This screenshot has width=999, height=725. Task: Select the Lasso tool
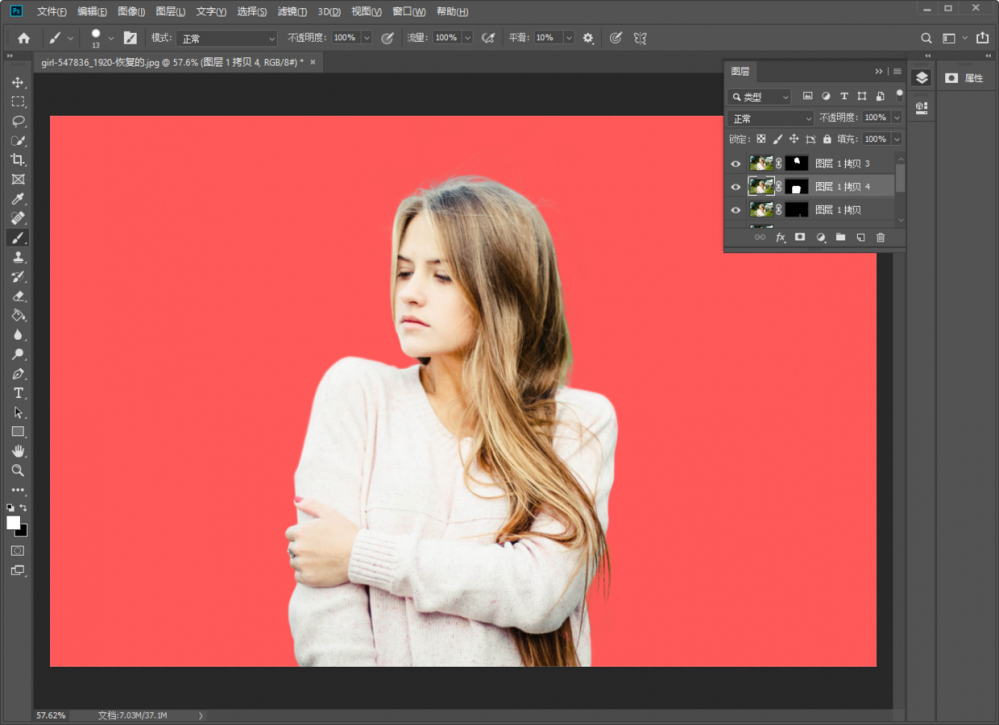click(18, 121)
